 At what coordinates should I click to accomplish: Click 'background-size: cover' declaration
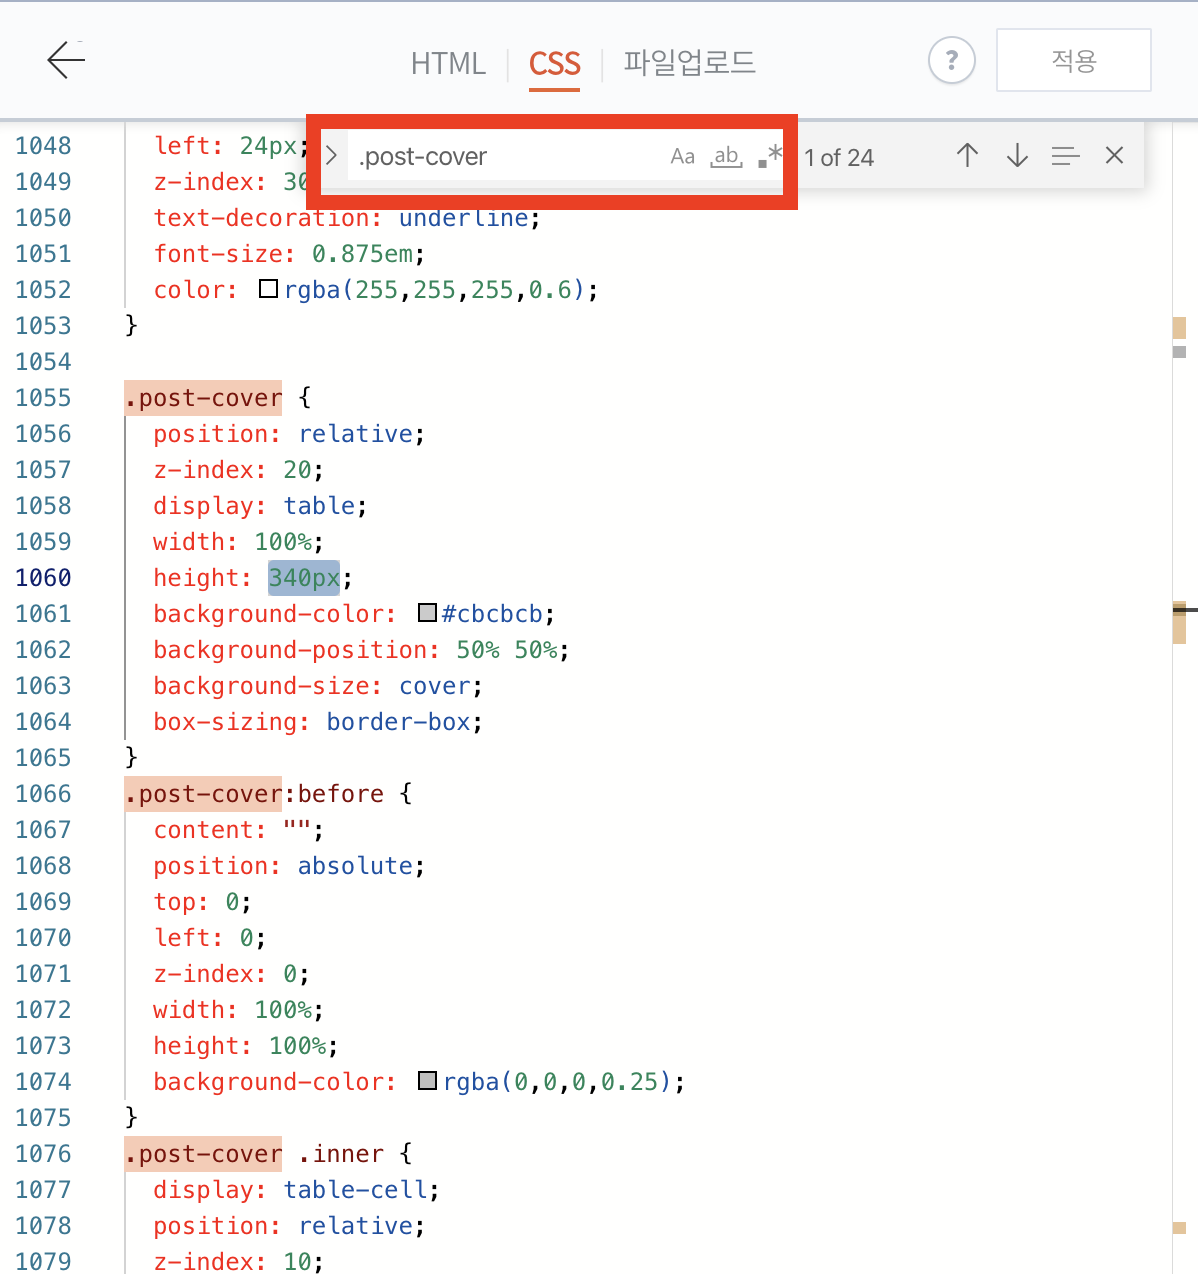(318, 686)
